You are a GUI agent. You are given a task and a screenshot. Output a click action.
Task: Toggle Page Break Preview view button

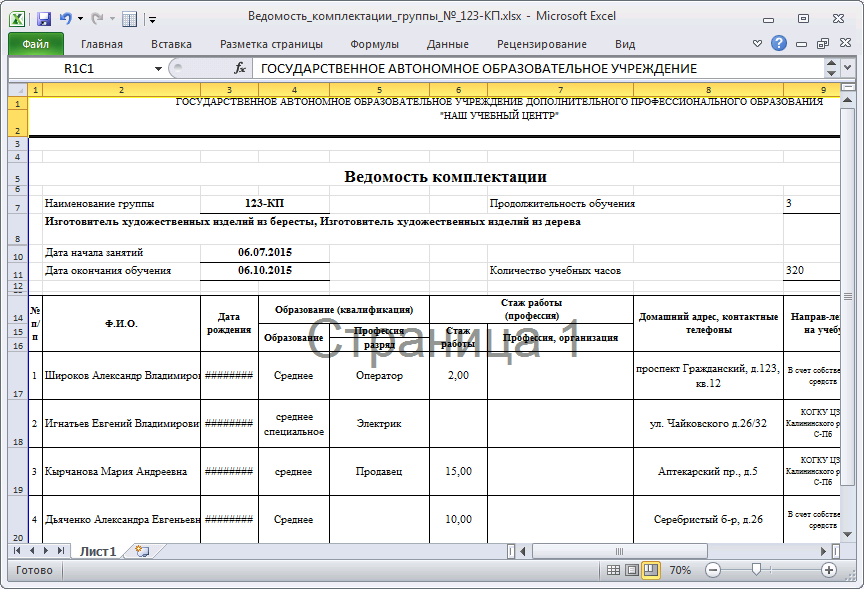(651, 570)
